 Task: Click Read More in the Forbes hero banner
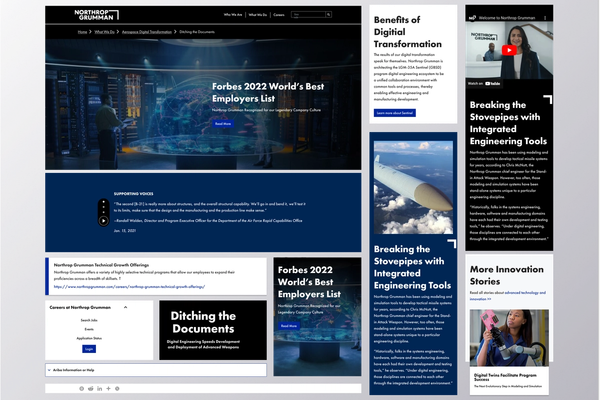click(223, 124)
